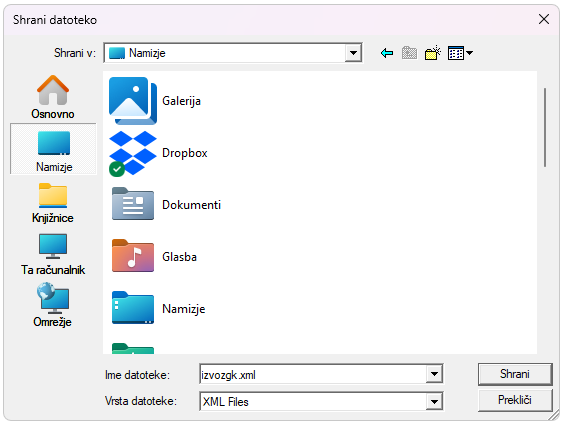565x428 pixels.
Task: Select Ta računalnik in the sidebar
Action: click(53, 254)
